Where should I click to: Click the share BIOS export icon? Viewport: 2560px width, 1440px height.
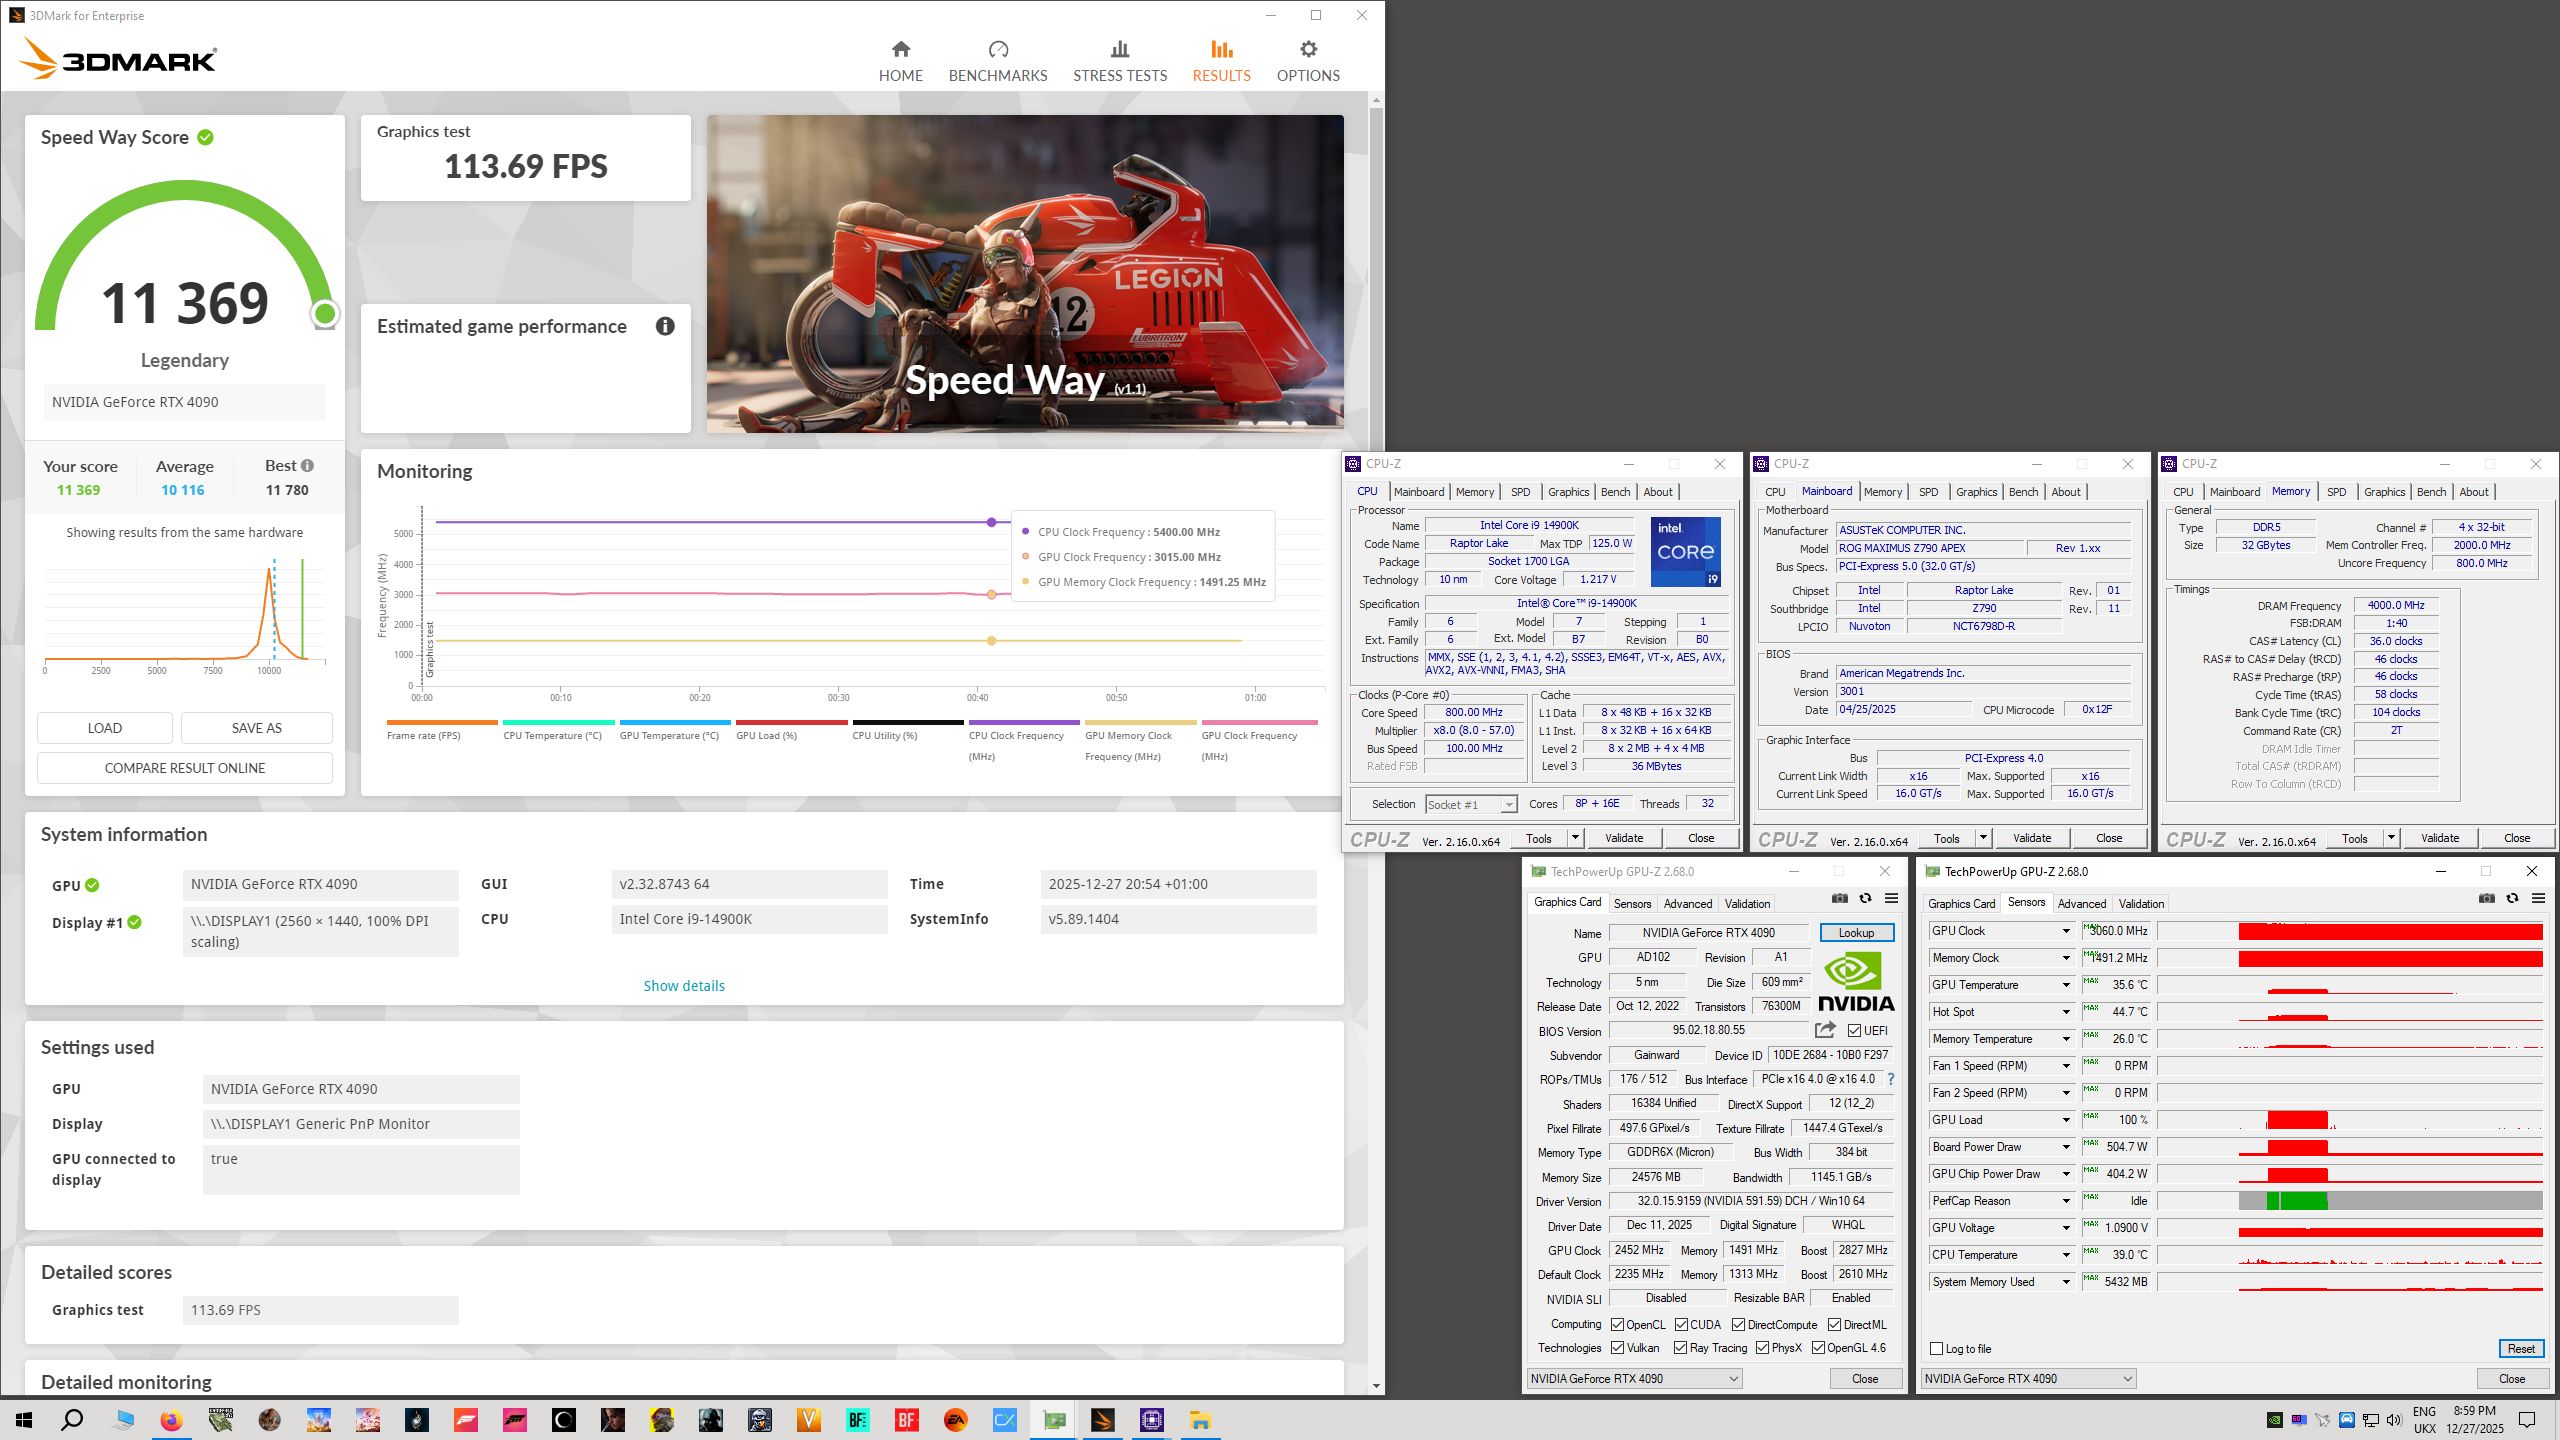[x=1825, y=1030]
